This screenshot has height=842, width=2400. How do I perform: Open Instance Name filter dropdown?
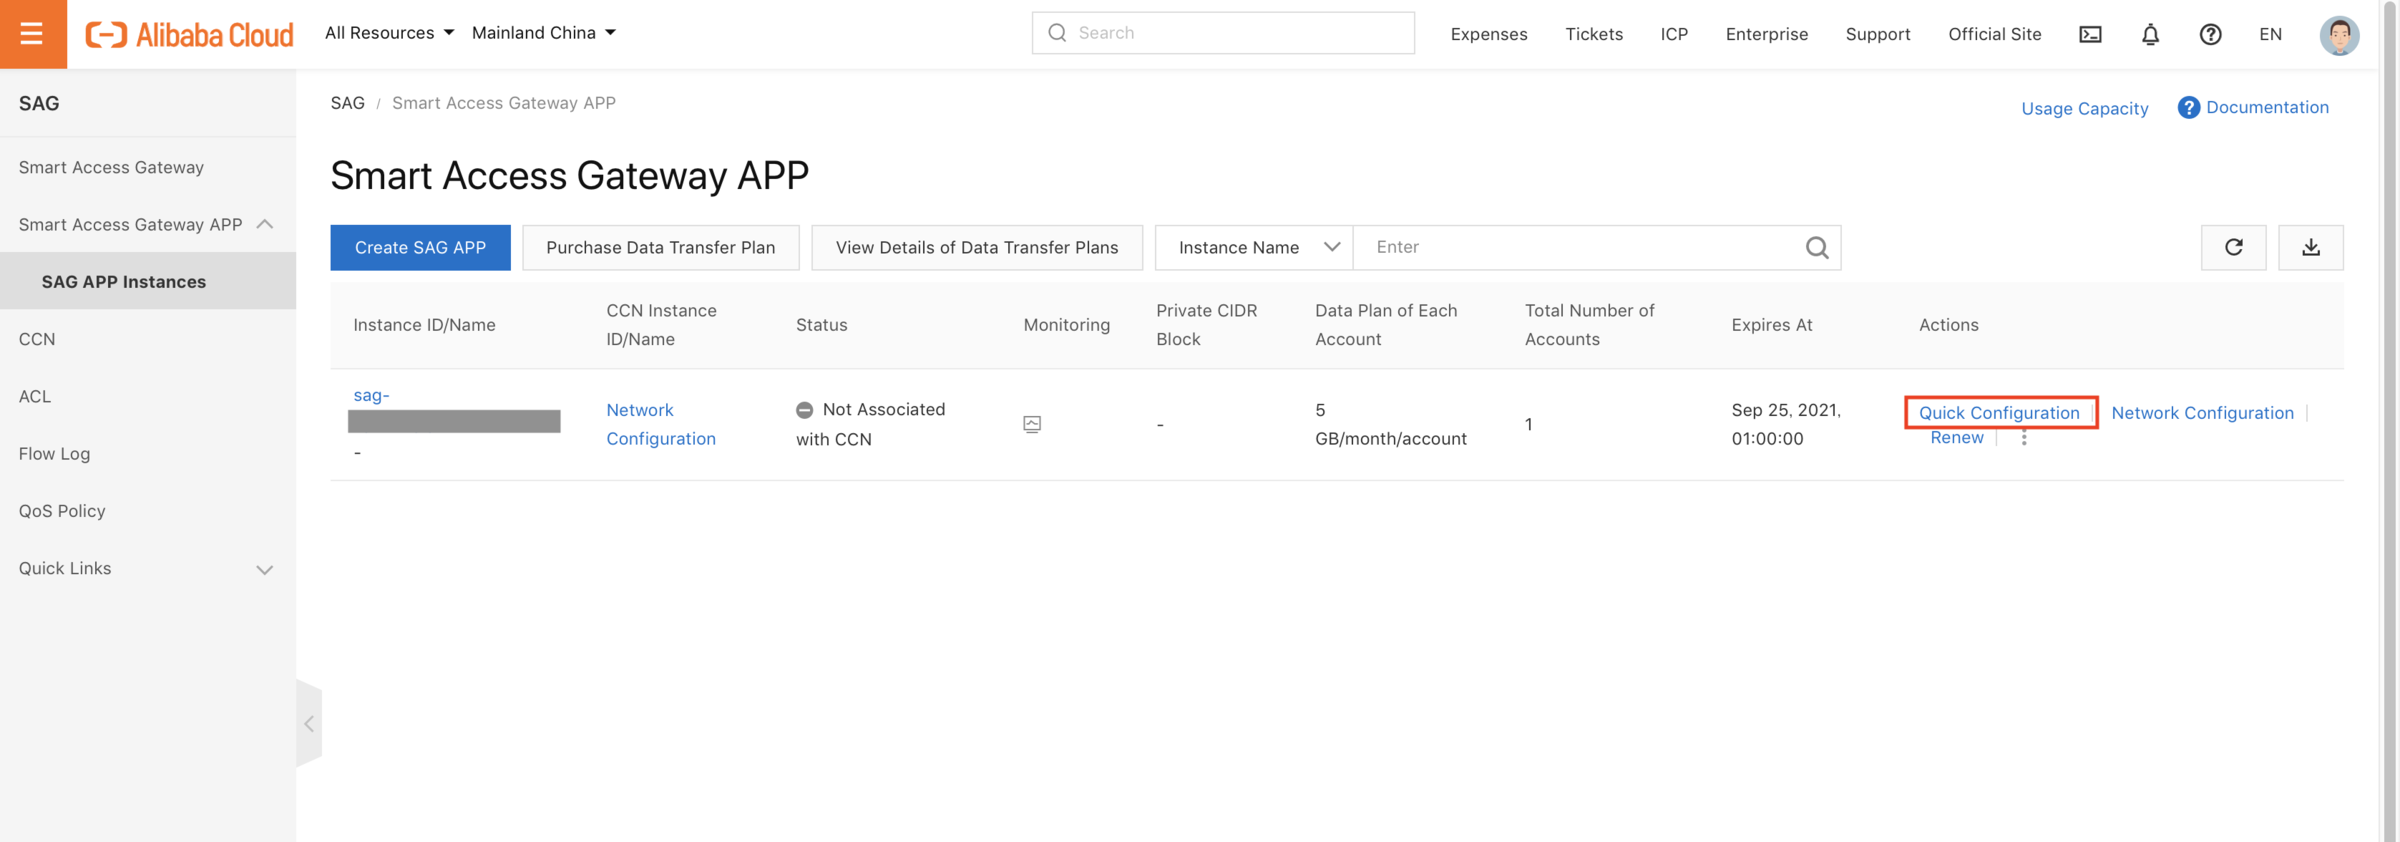point(1254,247)
